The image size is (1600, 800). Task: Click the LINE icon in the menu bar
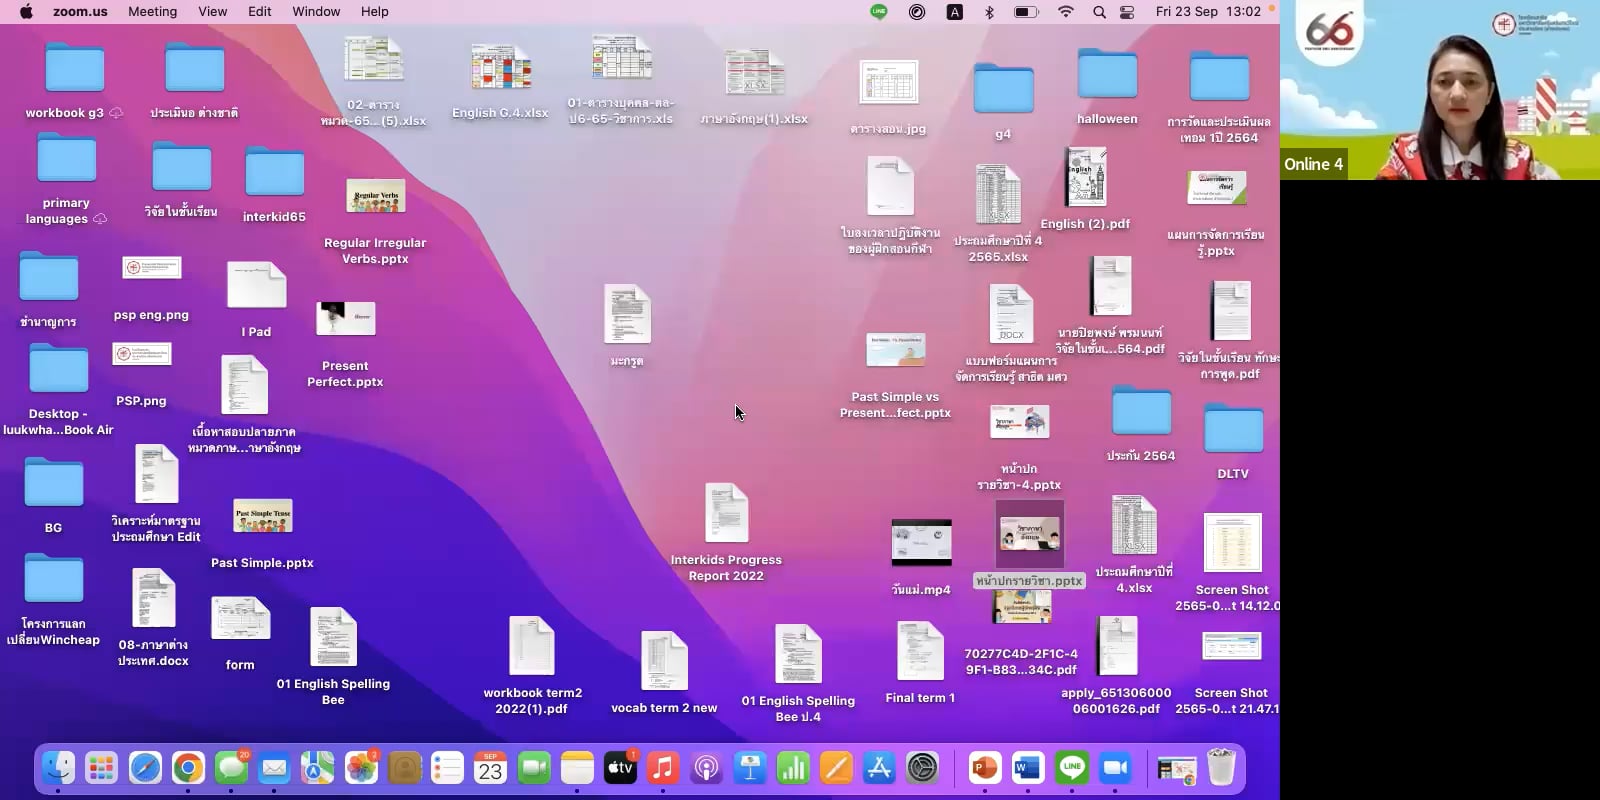pyautogui.click(x=879, y=12)
